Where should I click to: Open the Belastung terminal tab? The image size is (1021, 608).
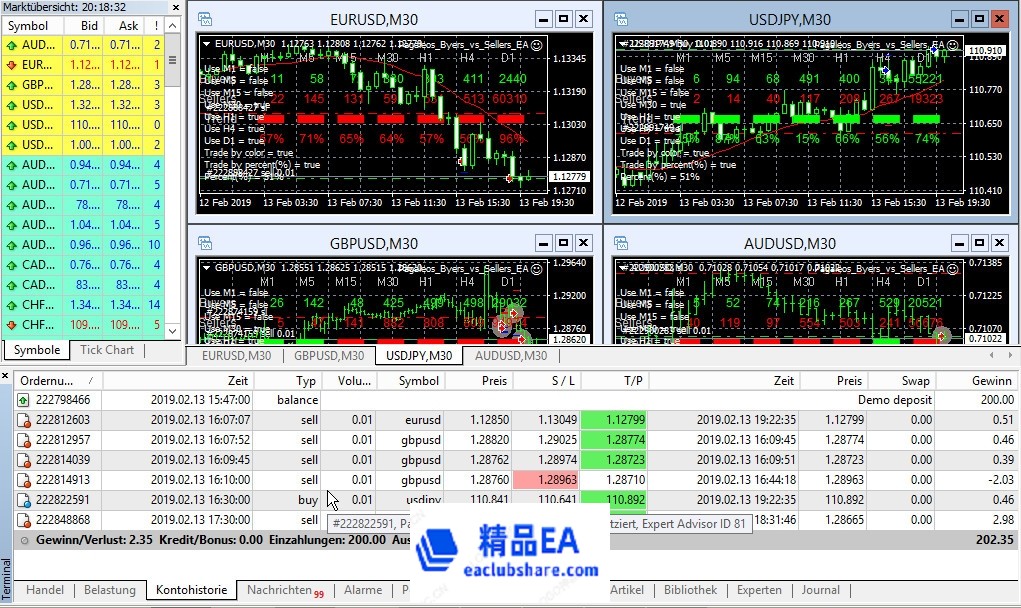point(110,590)
